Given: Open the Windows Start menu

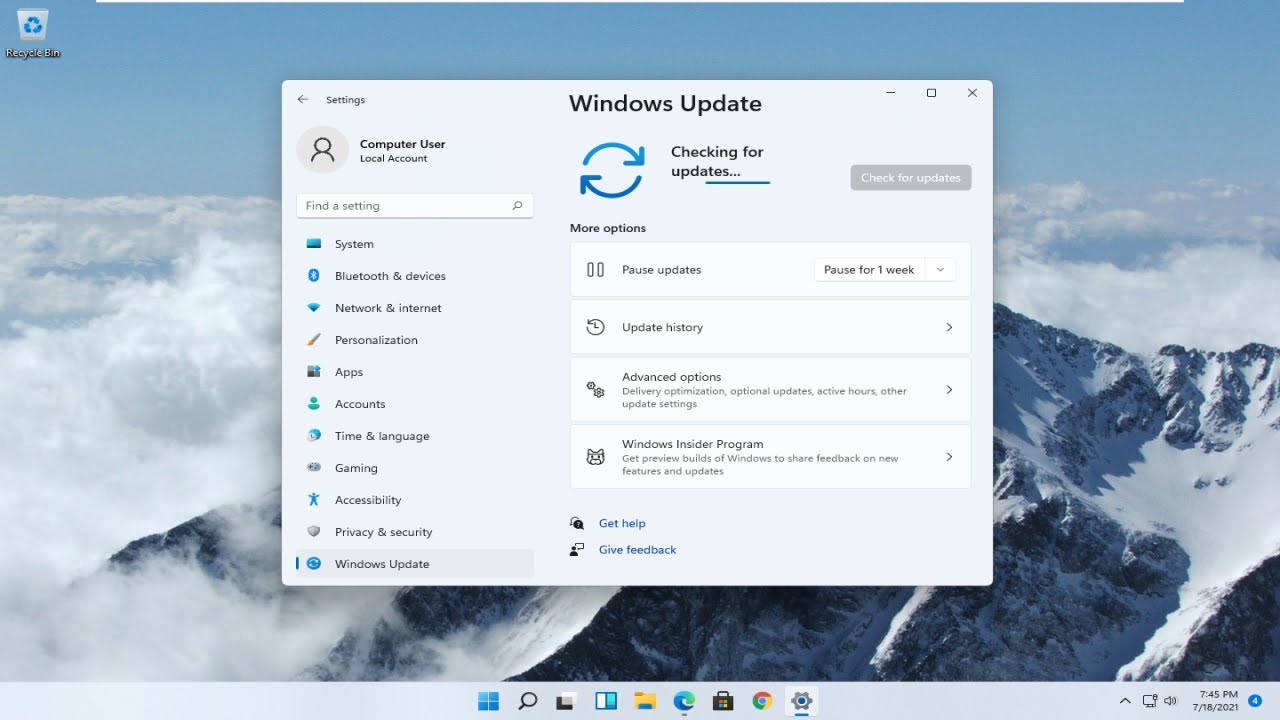Looking at the screenshot, I should point(489,701).
